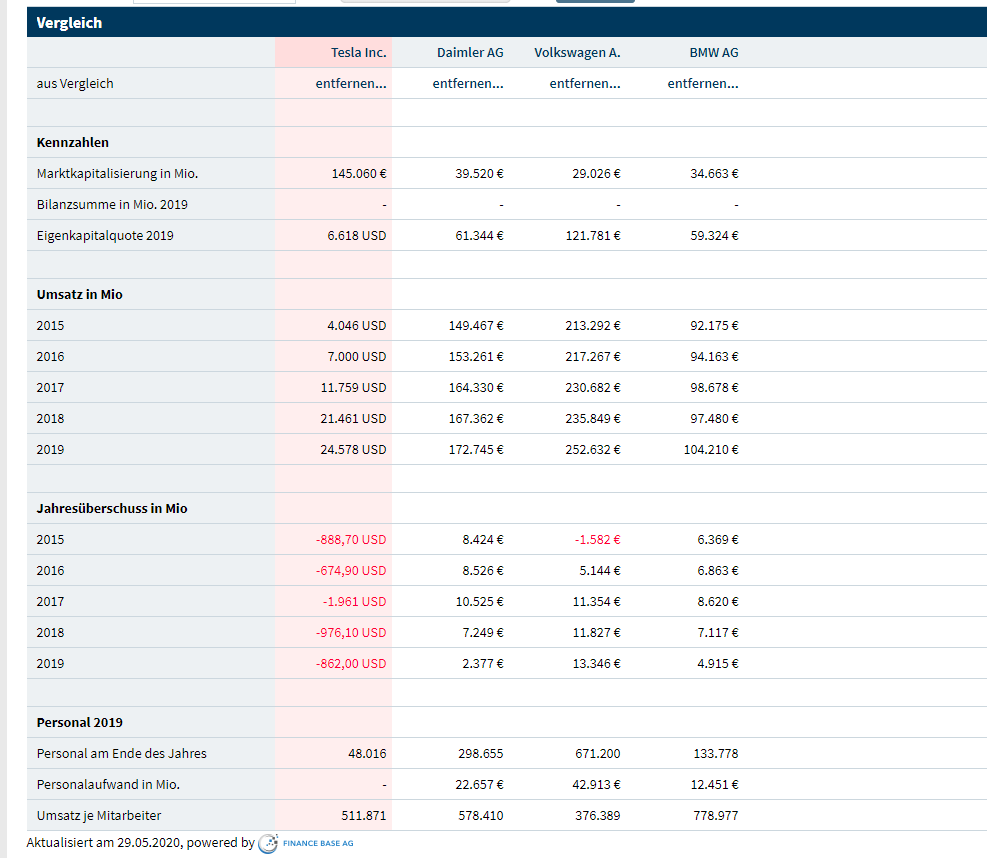Click Tesla's market cap value 145.060 €

358,174
